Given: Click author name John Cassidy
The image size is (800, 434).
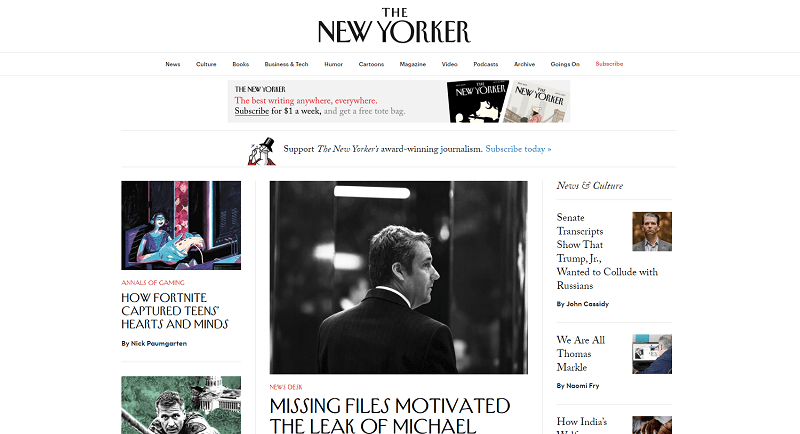Looking at the screenshot, I should [x=588, y=304].
